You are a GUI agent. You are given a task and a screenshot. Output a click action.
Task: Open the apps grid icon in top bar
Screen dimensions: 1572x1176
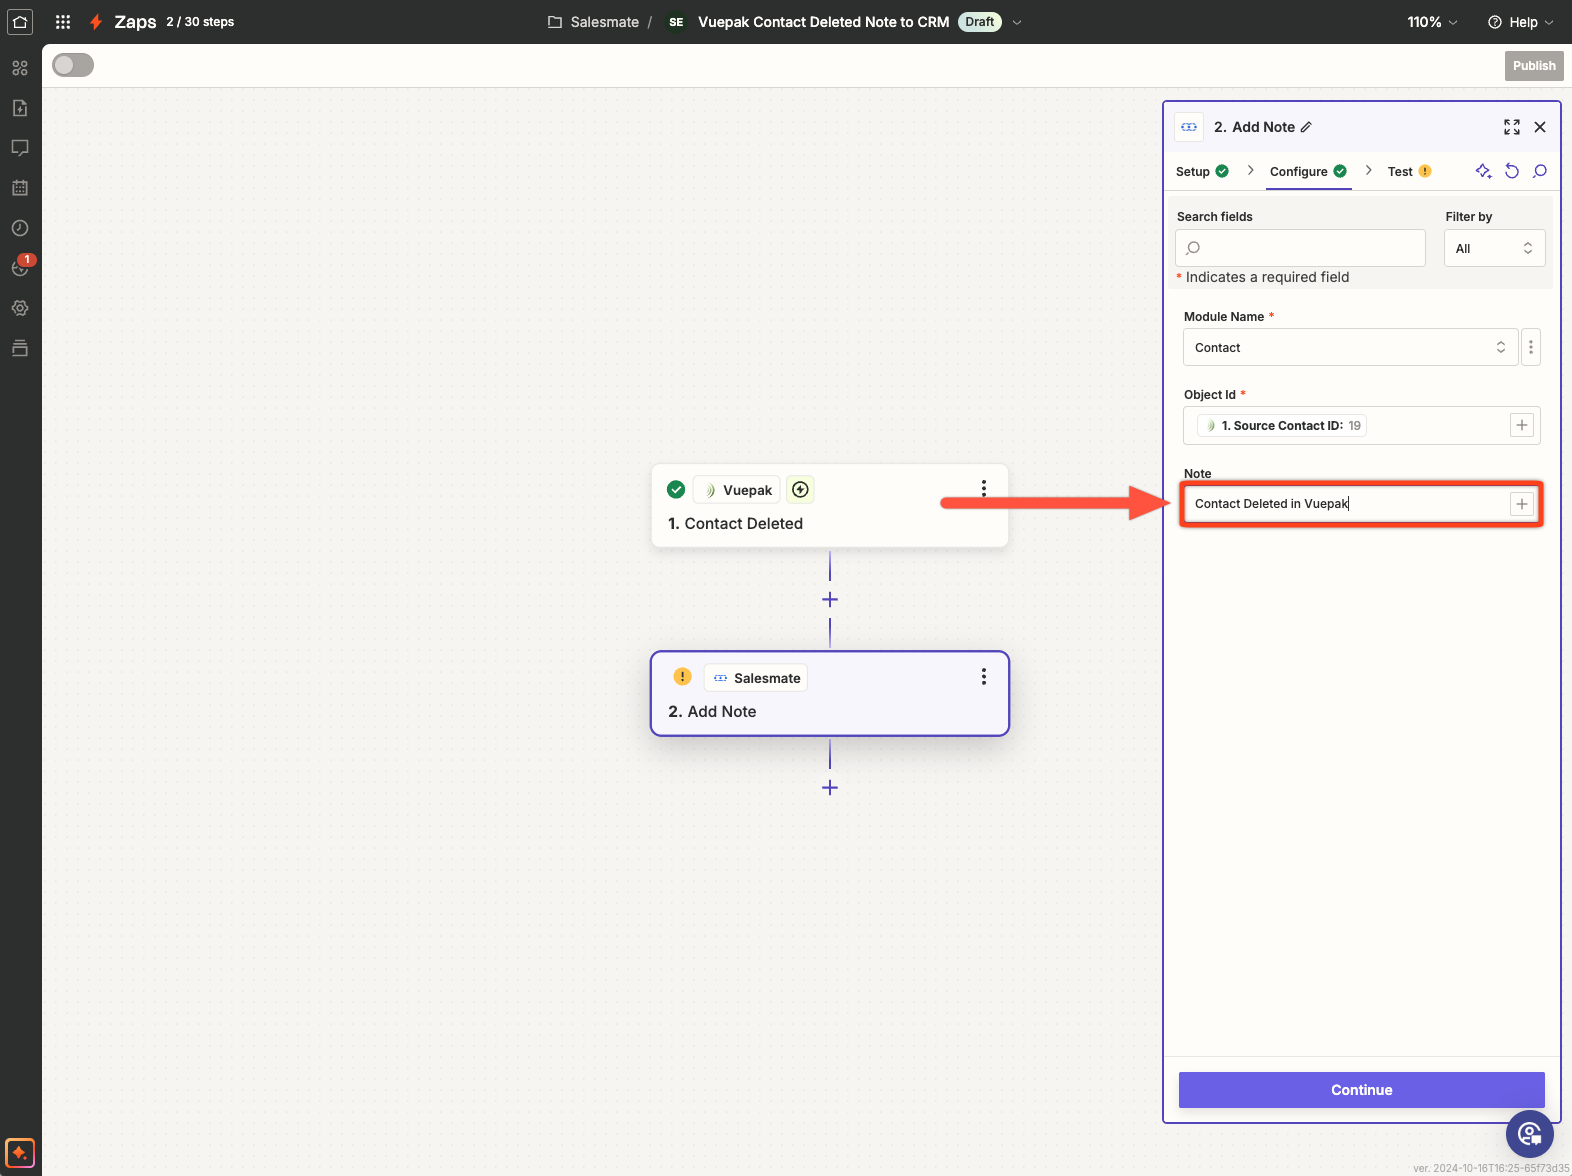[63, 22]
